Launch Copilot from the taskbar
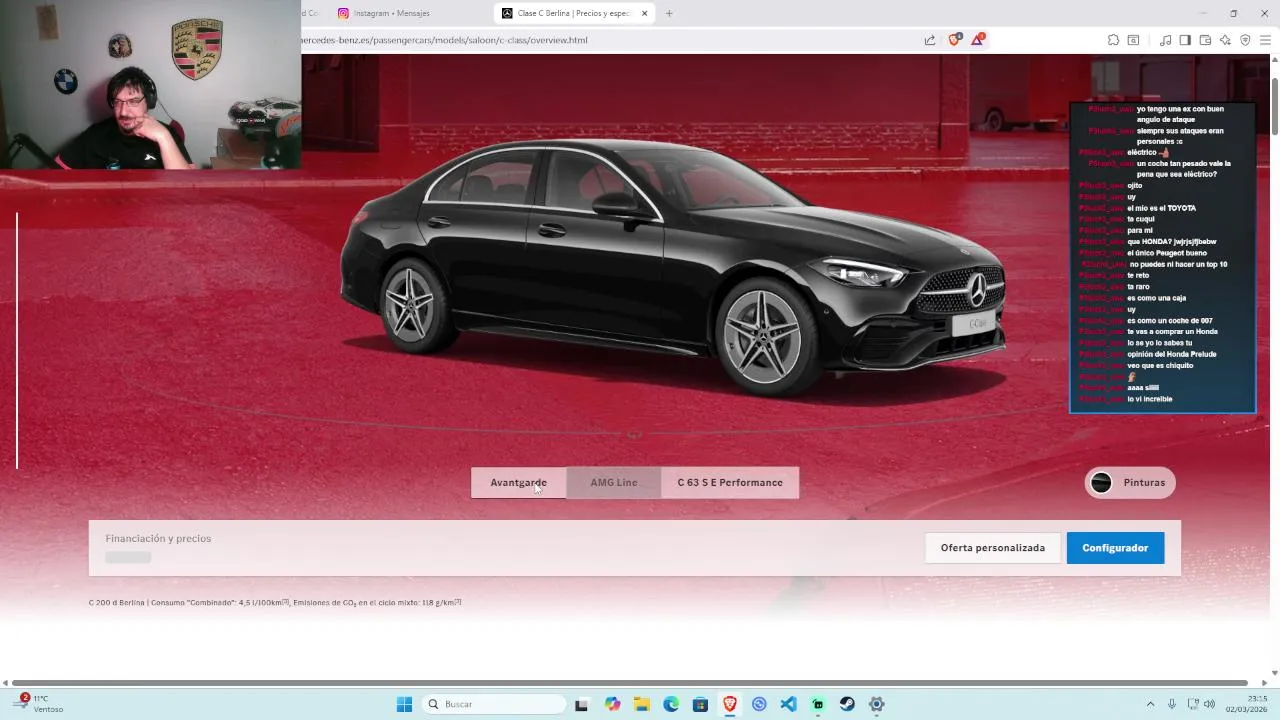The image size is (1280, 720). tap(612, 704)
